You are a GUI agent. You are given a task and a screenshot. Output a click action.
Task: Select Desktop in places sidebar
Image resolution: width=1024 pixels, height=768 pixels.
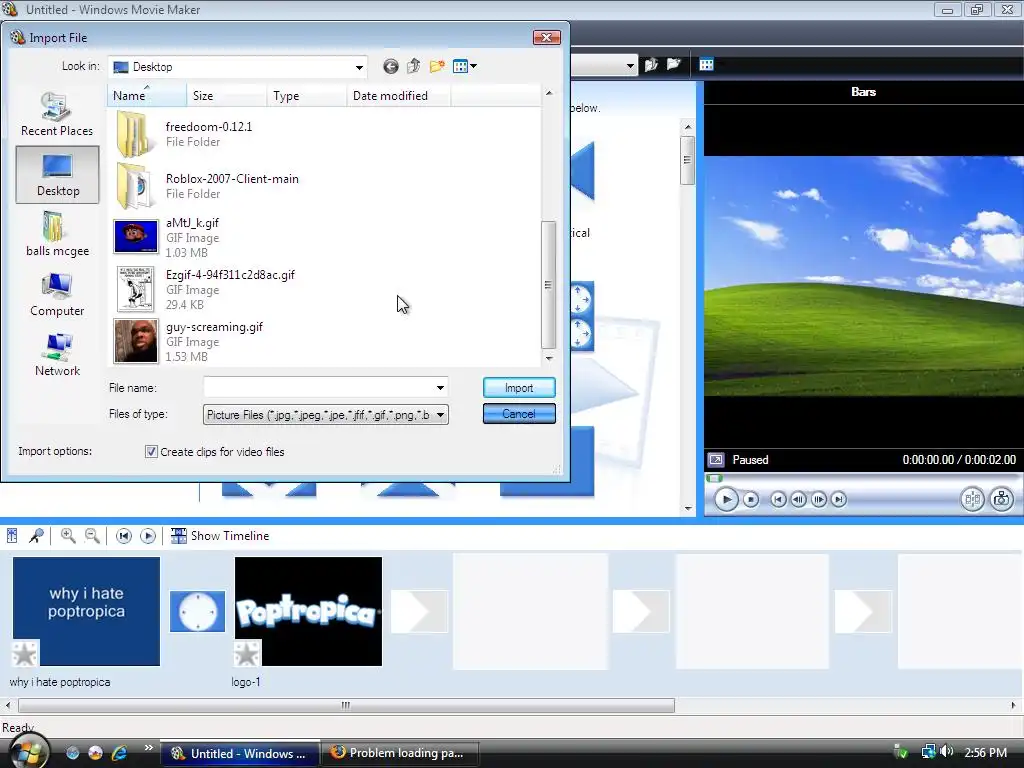coord(57,174)
